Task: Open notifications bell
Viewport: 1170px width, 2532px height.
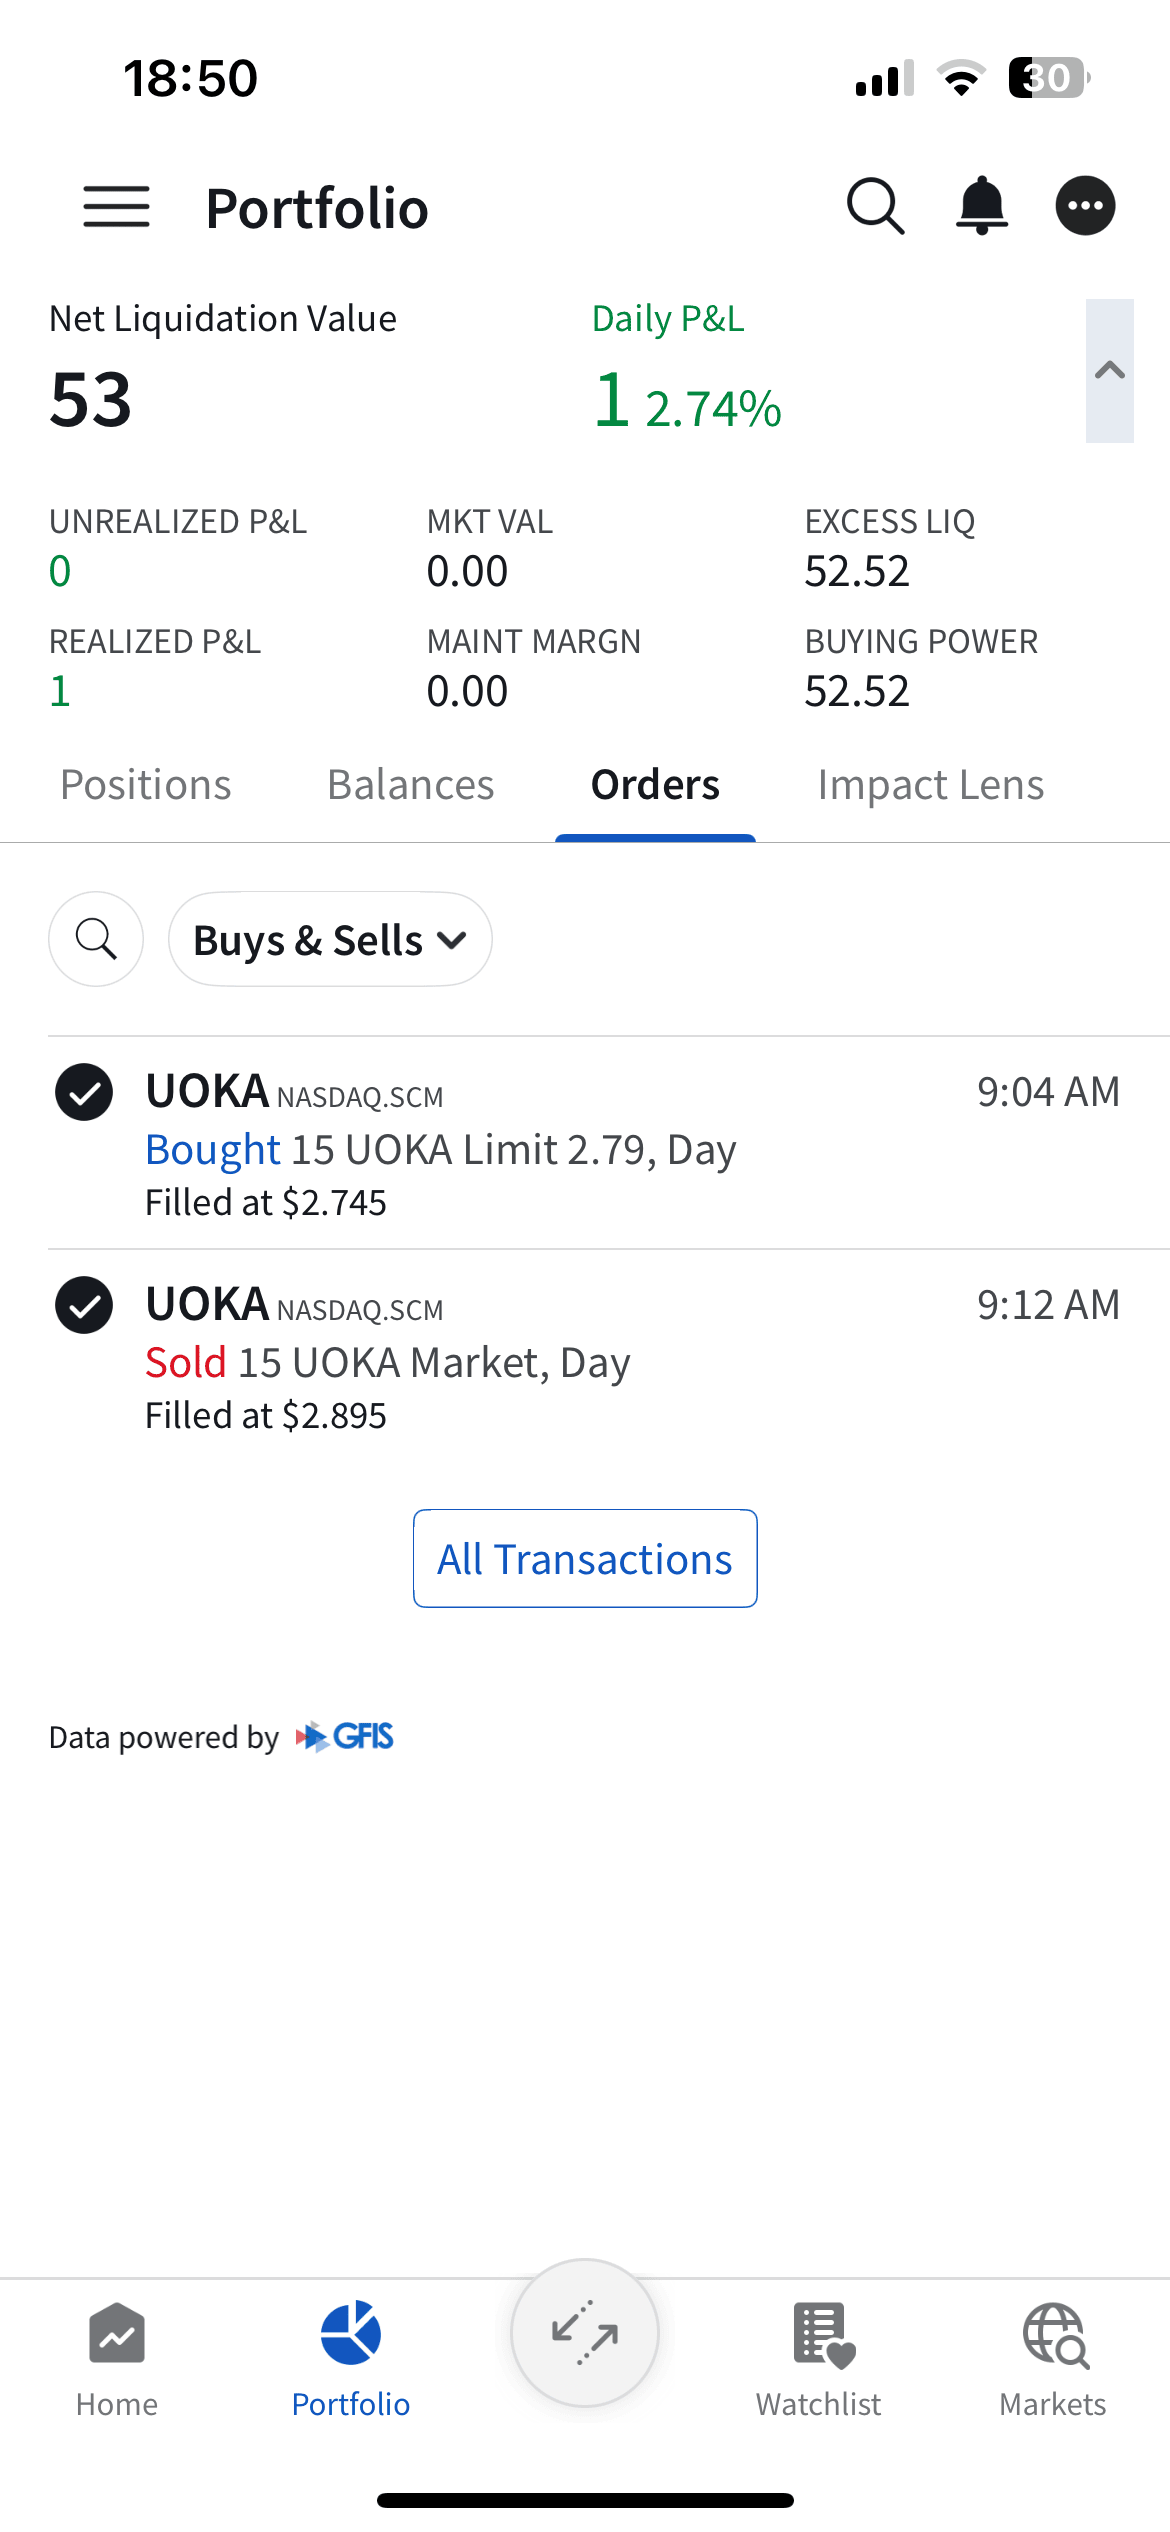Action: coord(982,206)
